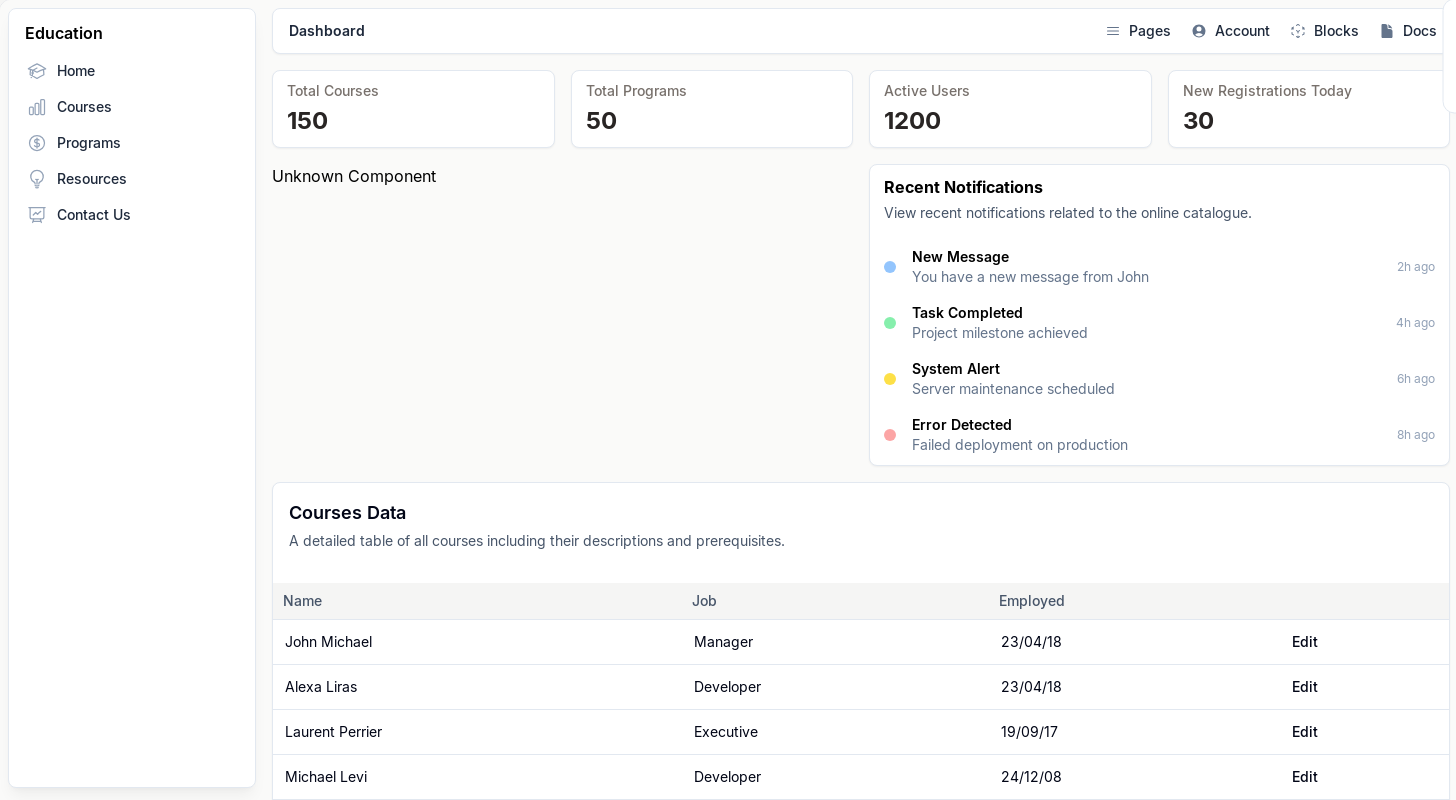The width and height of the screenshot is (1456, 800).
Task: Click the Courses bar chart icon
Action: (37, 107)
